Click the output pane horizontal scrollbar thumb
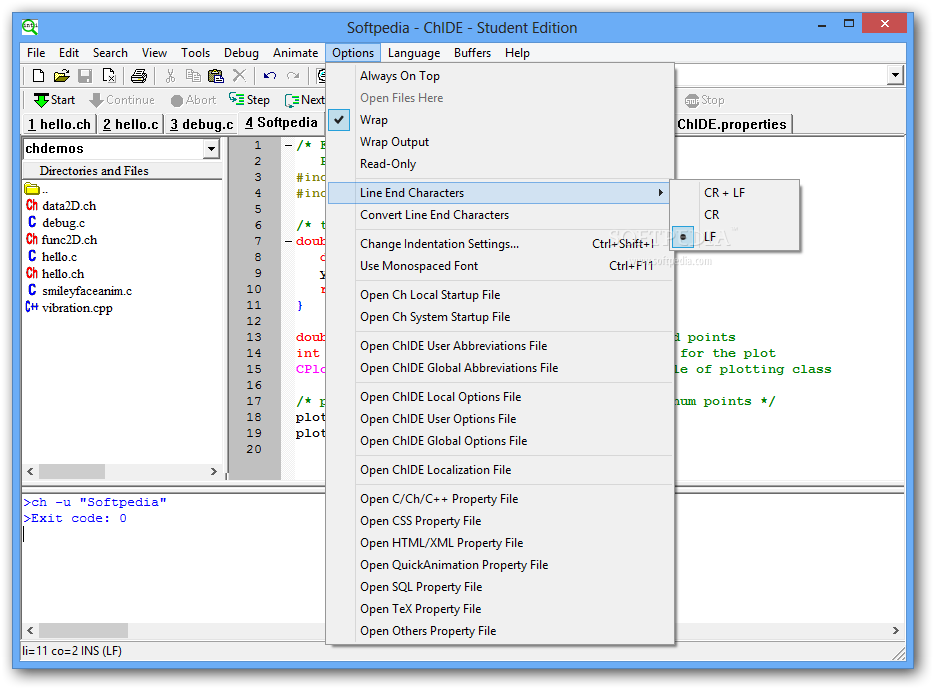934x689 pixels. click(x=83, y=630)
